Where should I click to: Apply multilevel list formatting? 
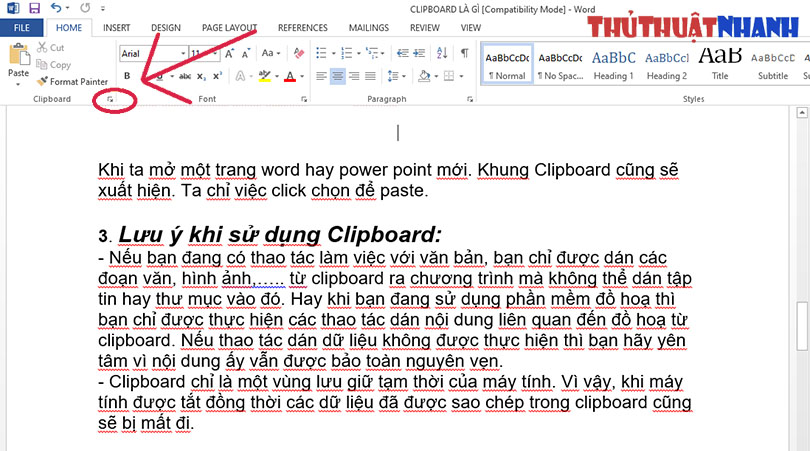tap(371, 53)
